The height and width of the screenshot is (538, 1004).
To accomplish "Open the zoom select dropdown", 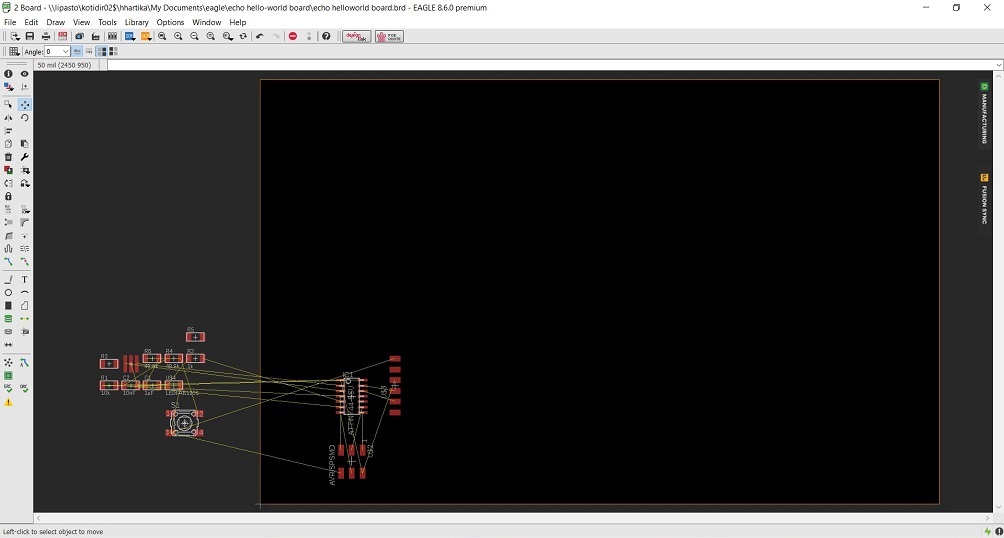I will point(227,37).
